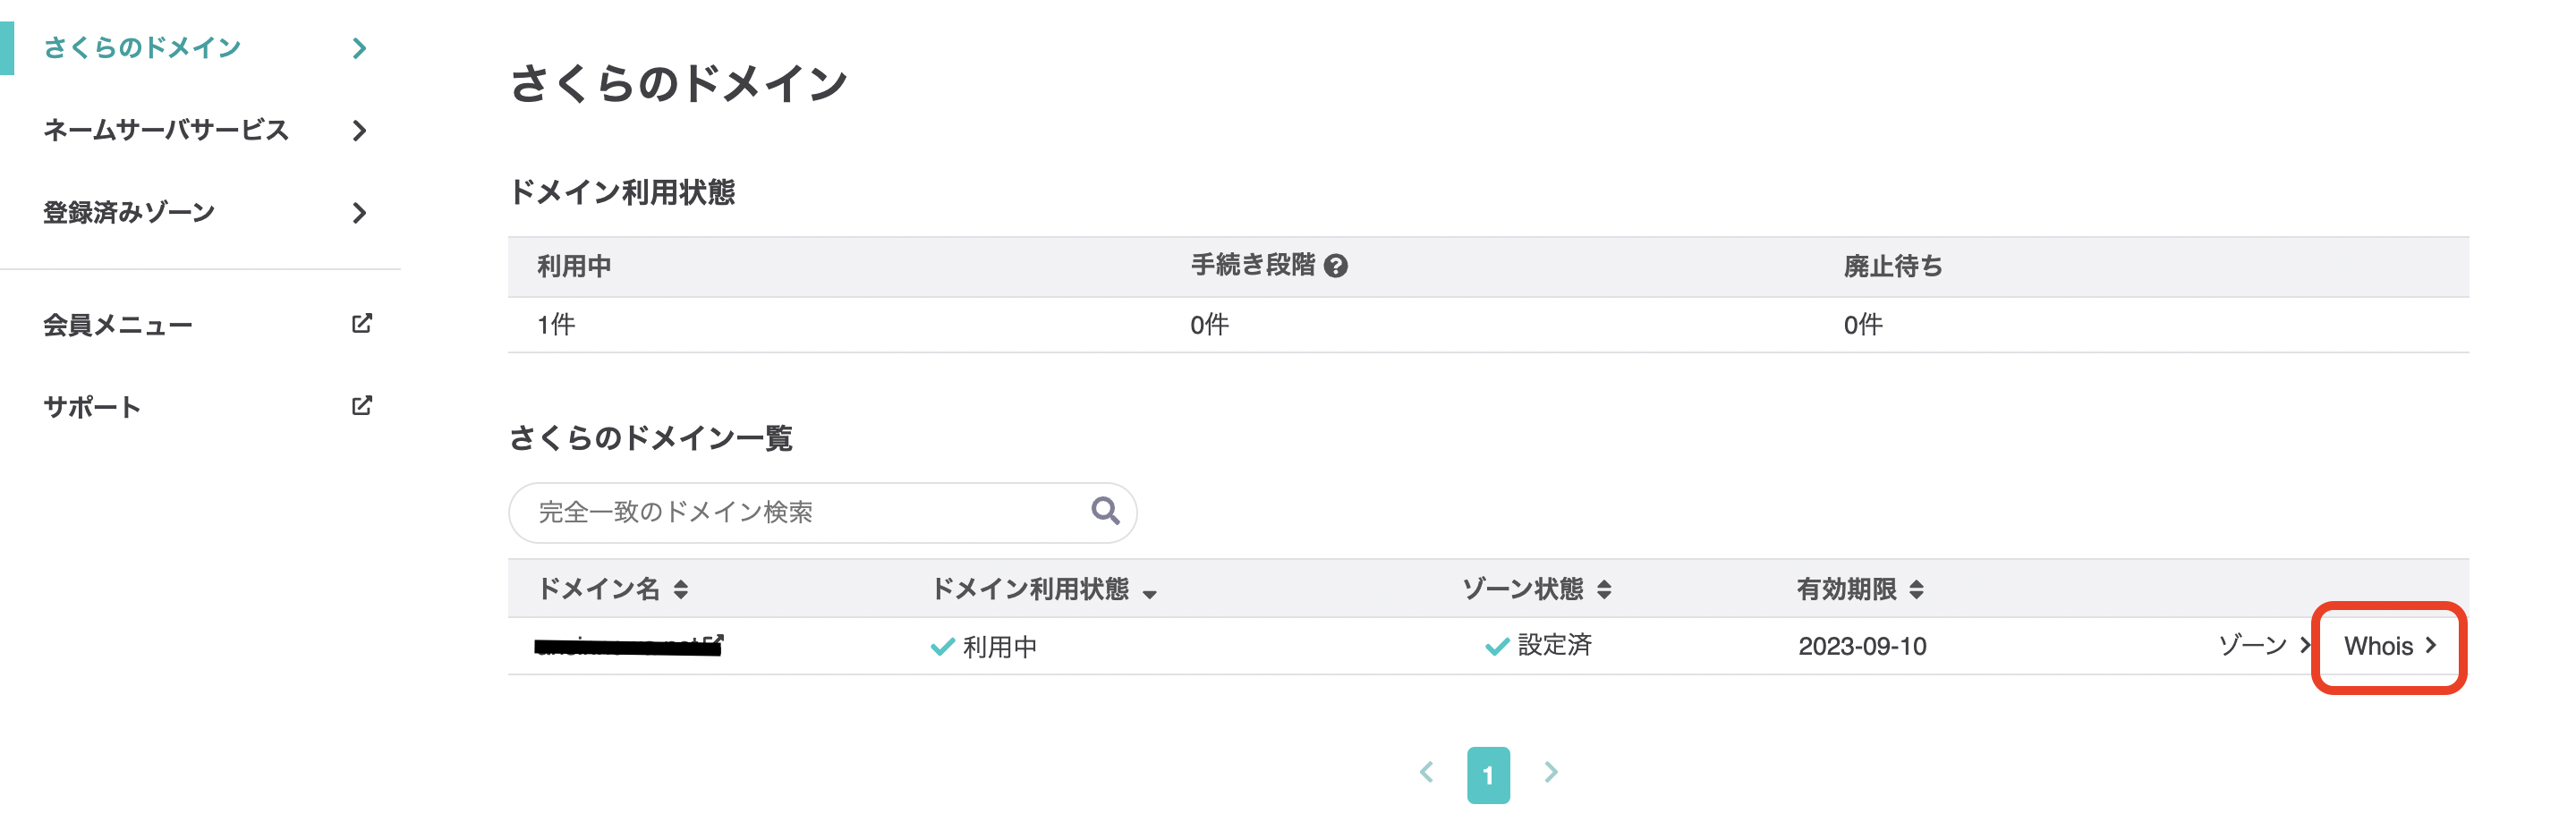
Task: Click the checkmark icon beside 利用中 status
Action: click(941, 646)
